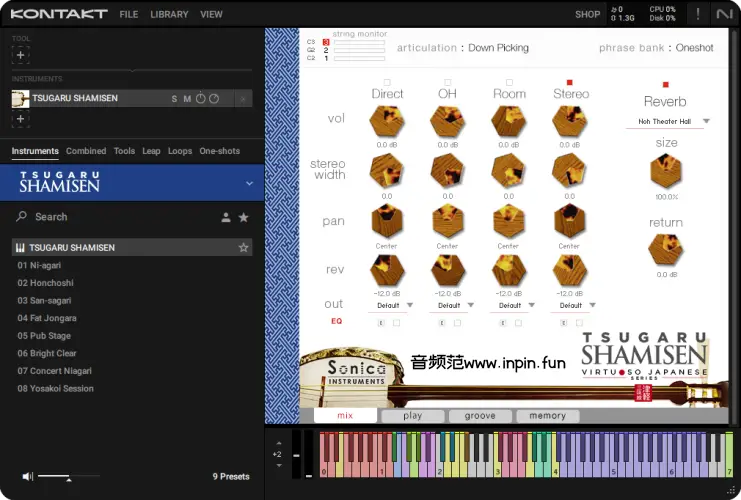Solo the TSUGARU SHAMISEN instrument
The width and height of the screenshot is (741, 500).
(x=174, y=99)
